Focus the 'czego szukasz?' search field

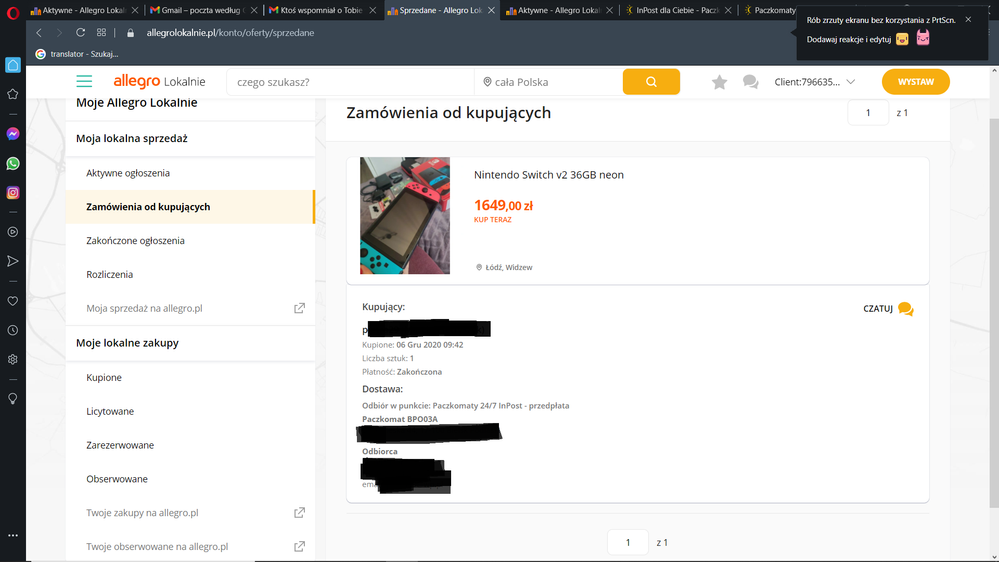[350, 82]
